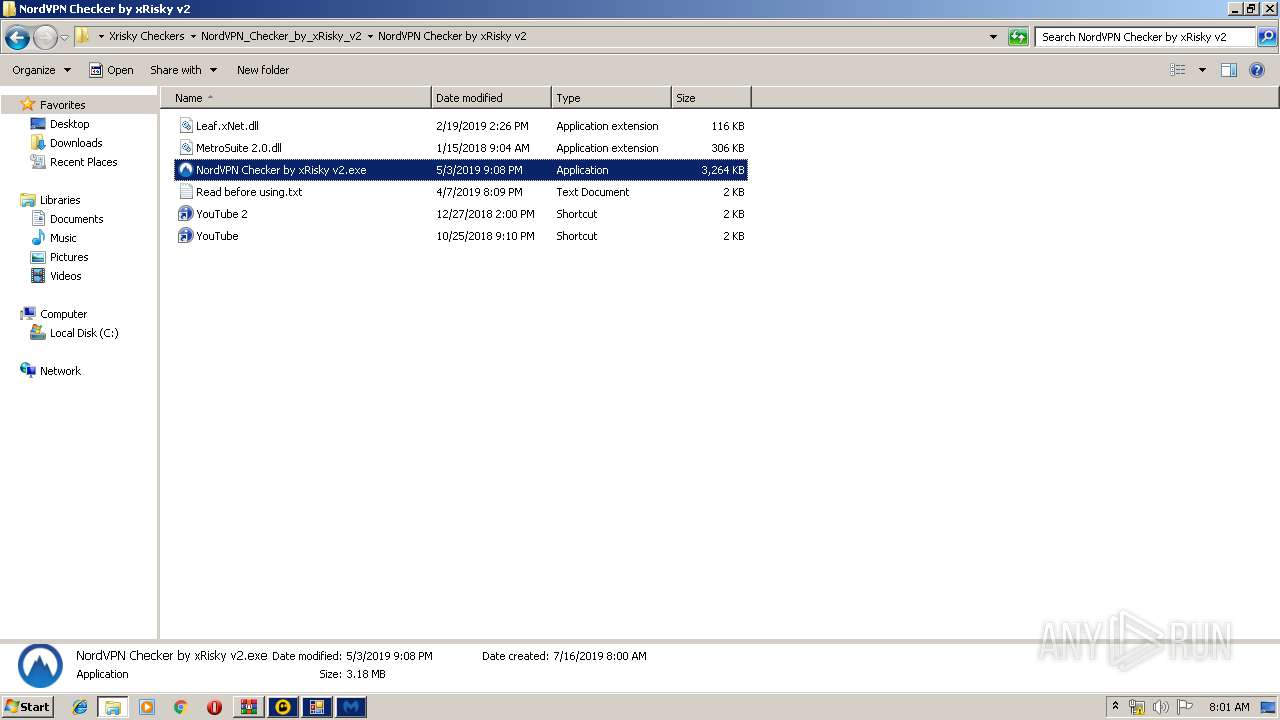This screenshot has height=720, width=1280.
Task: Select MetroSuite 2.0.dll file icon
Action: pyautogui.click(x=186, y=148)
